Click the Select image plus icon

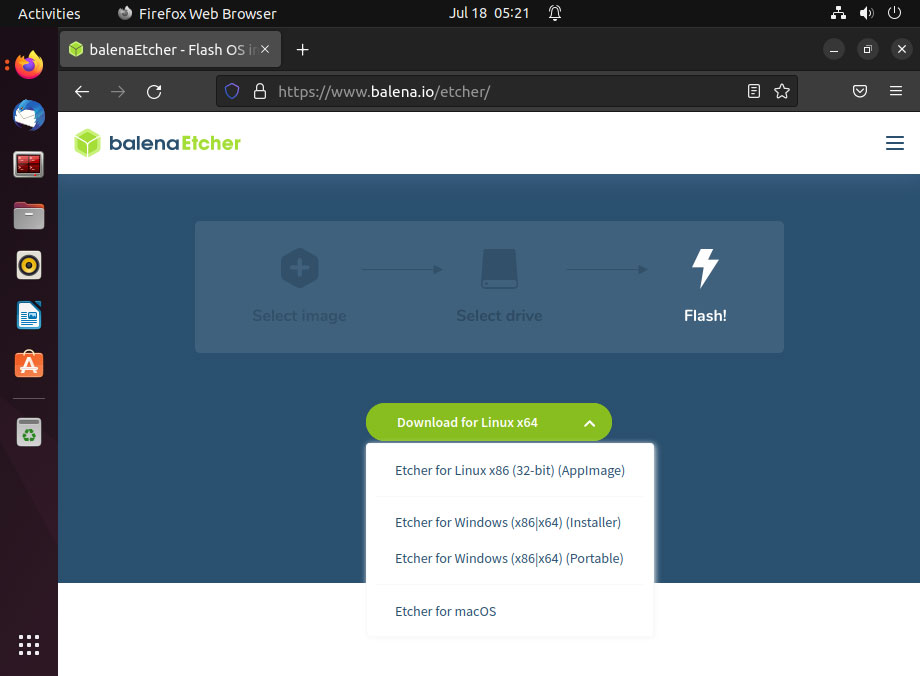pyautogui.click(x=299, y=268)
